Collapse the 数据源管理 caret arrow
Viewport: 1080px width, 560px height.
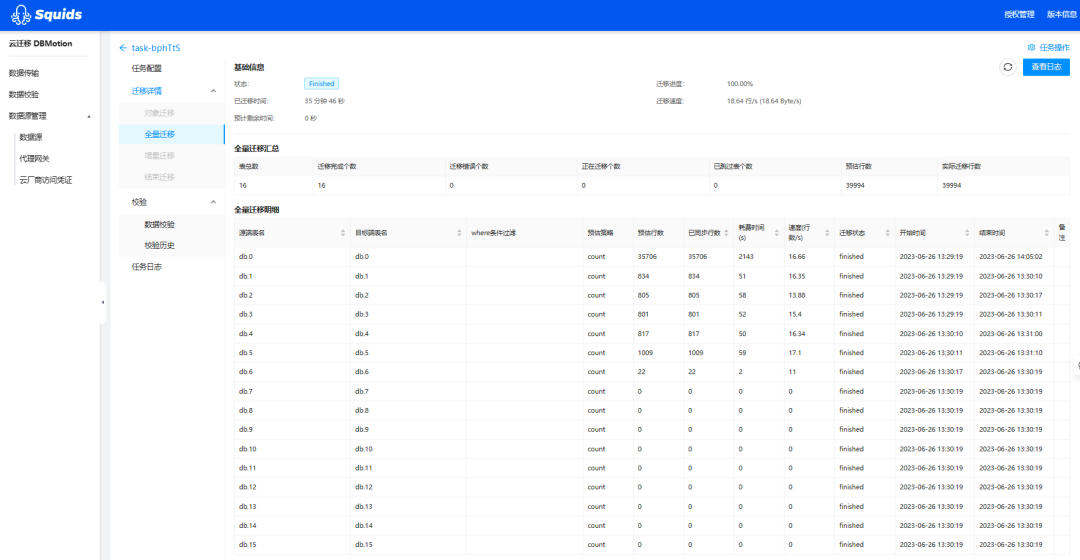tap(89, 116)
